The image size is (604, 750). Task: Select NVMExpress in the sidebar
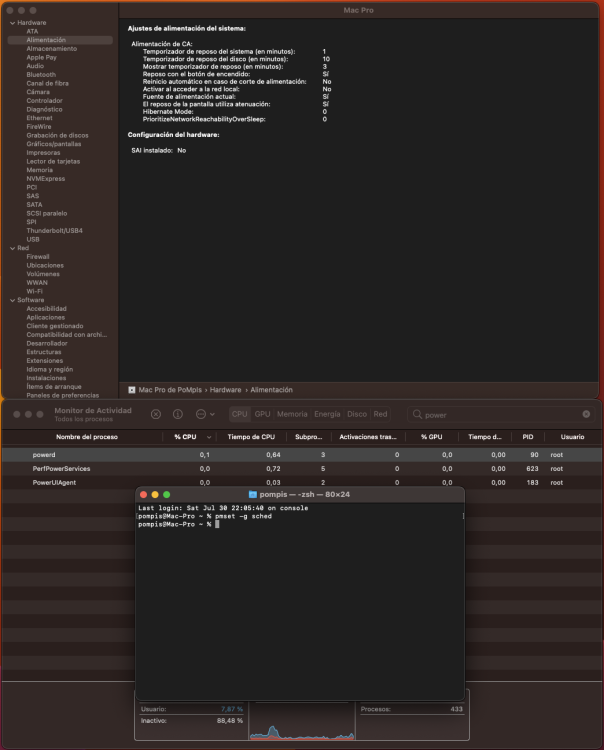(45, 178)
